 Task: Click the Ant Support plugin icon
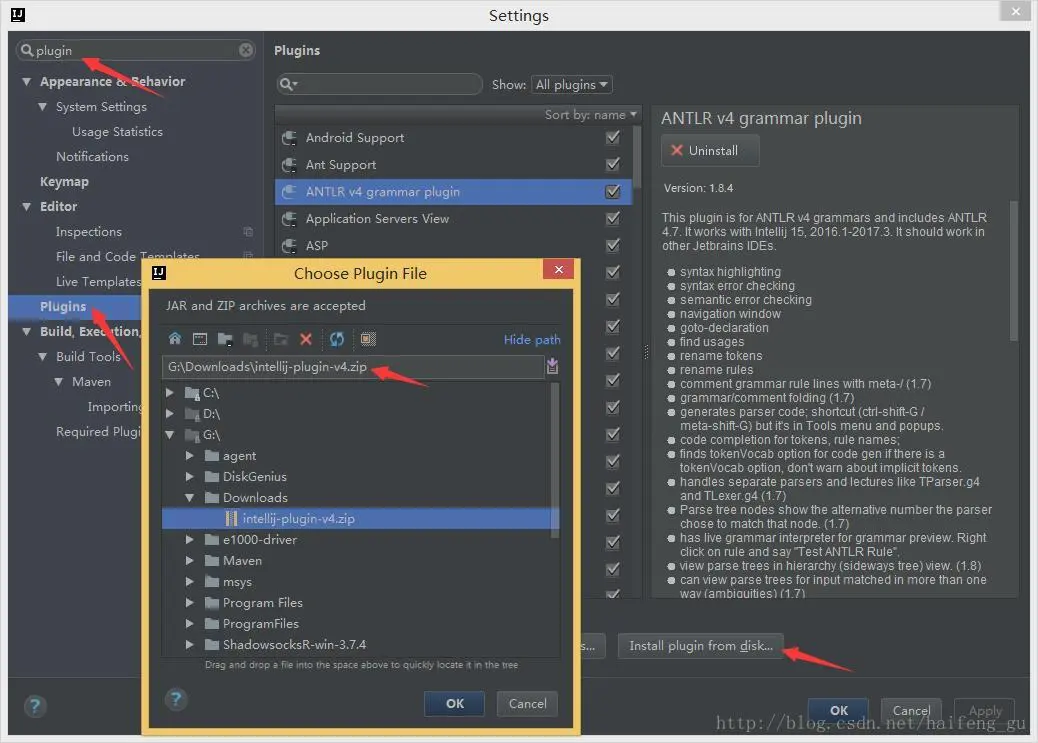289,165
